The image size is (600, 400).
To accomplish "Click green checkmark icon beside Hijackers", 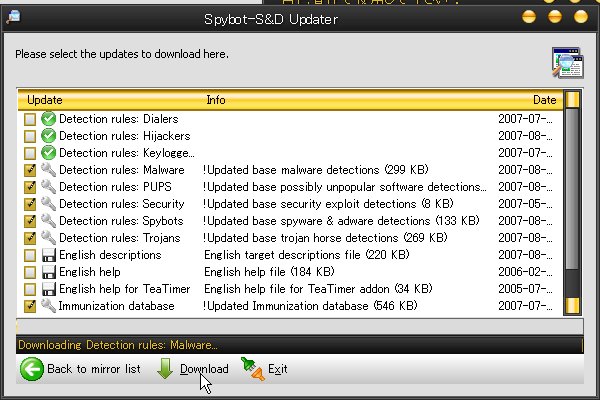I will (x=49, y=136).
